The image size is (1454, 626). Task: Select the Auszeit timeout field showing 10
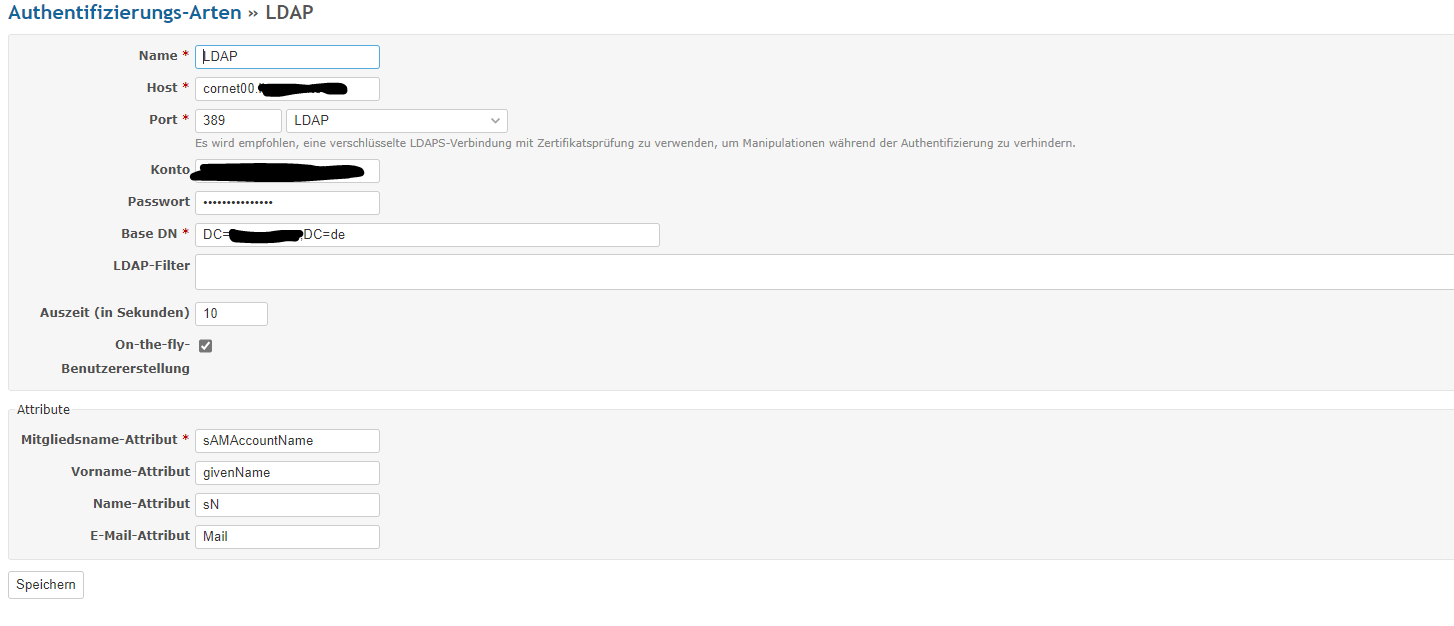231,314
